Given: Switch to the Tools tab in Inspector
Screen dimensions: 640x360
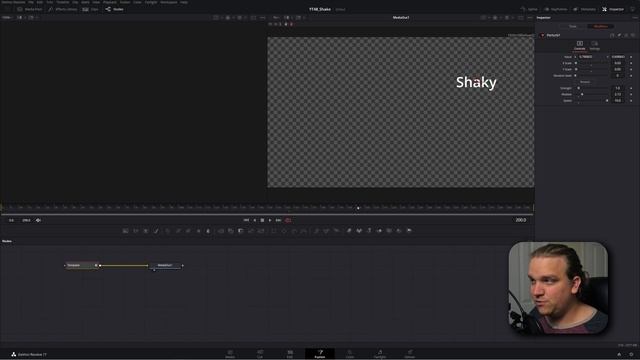Looking at the screenshot, I should [573, 27].
